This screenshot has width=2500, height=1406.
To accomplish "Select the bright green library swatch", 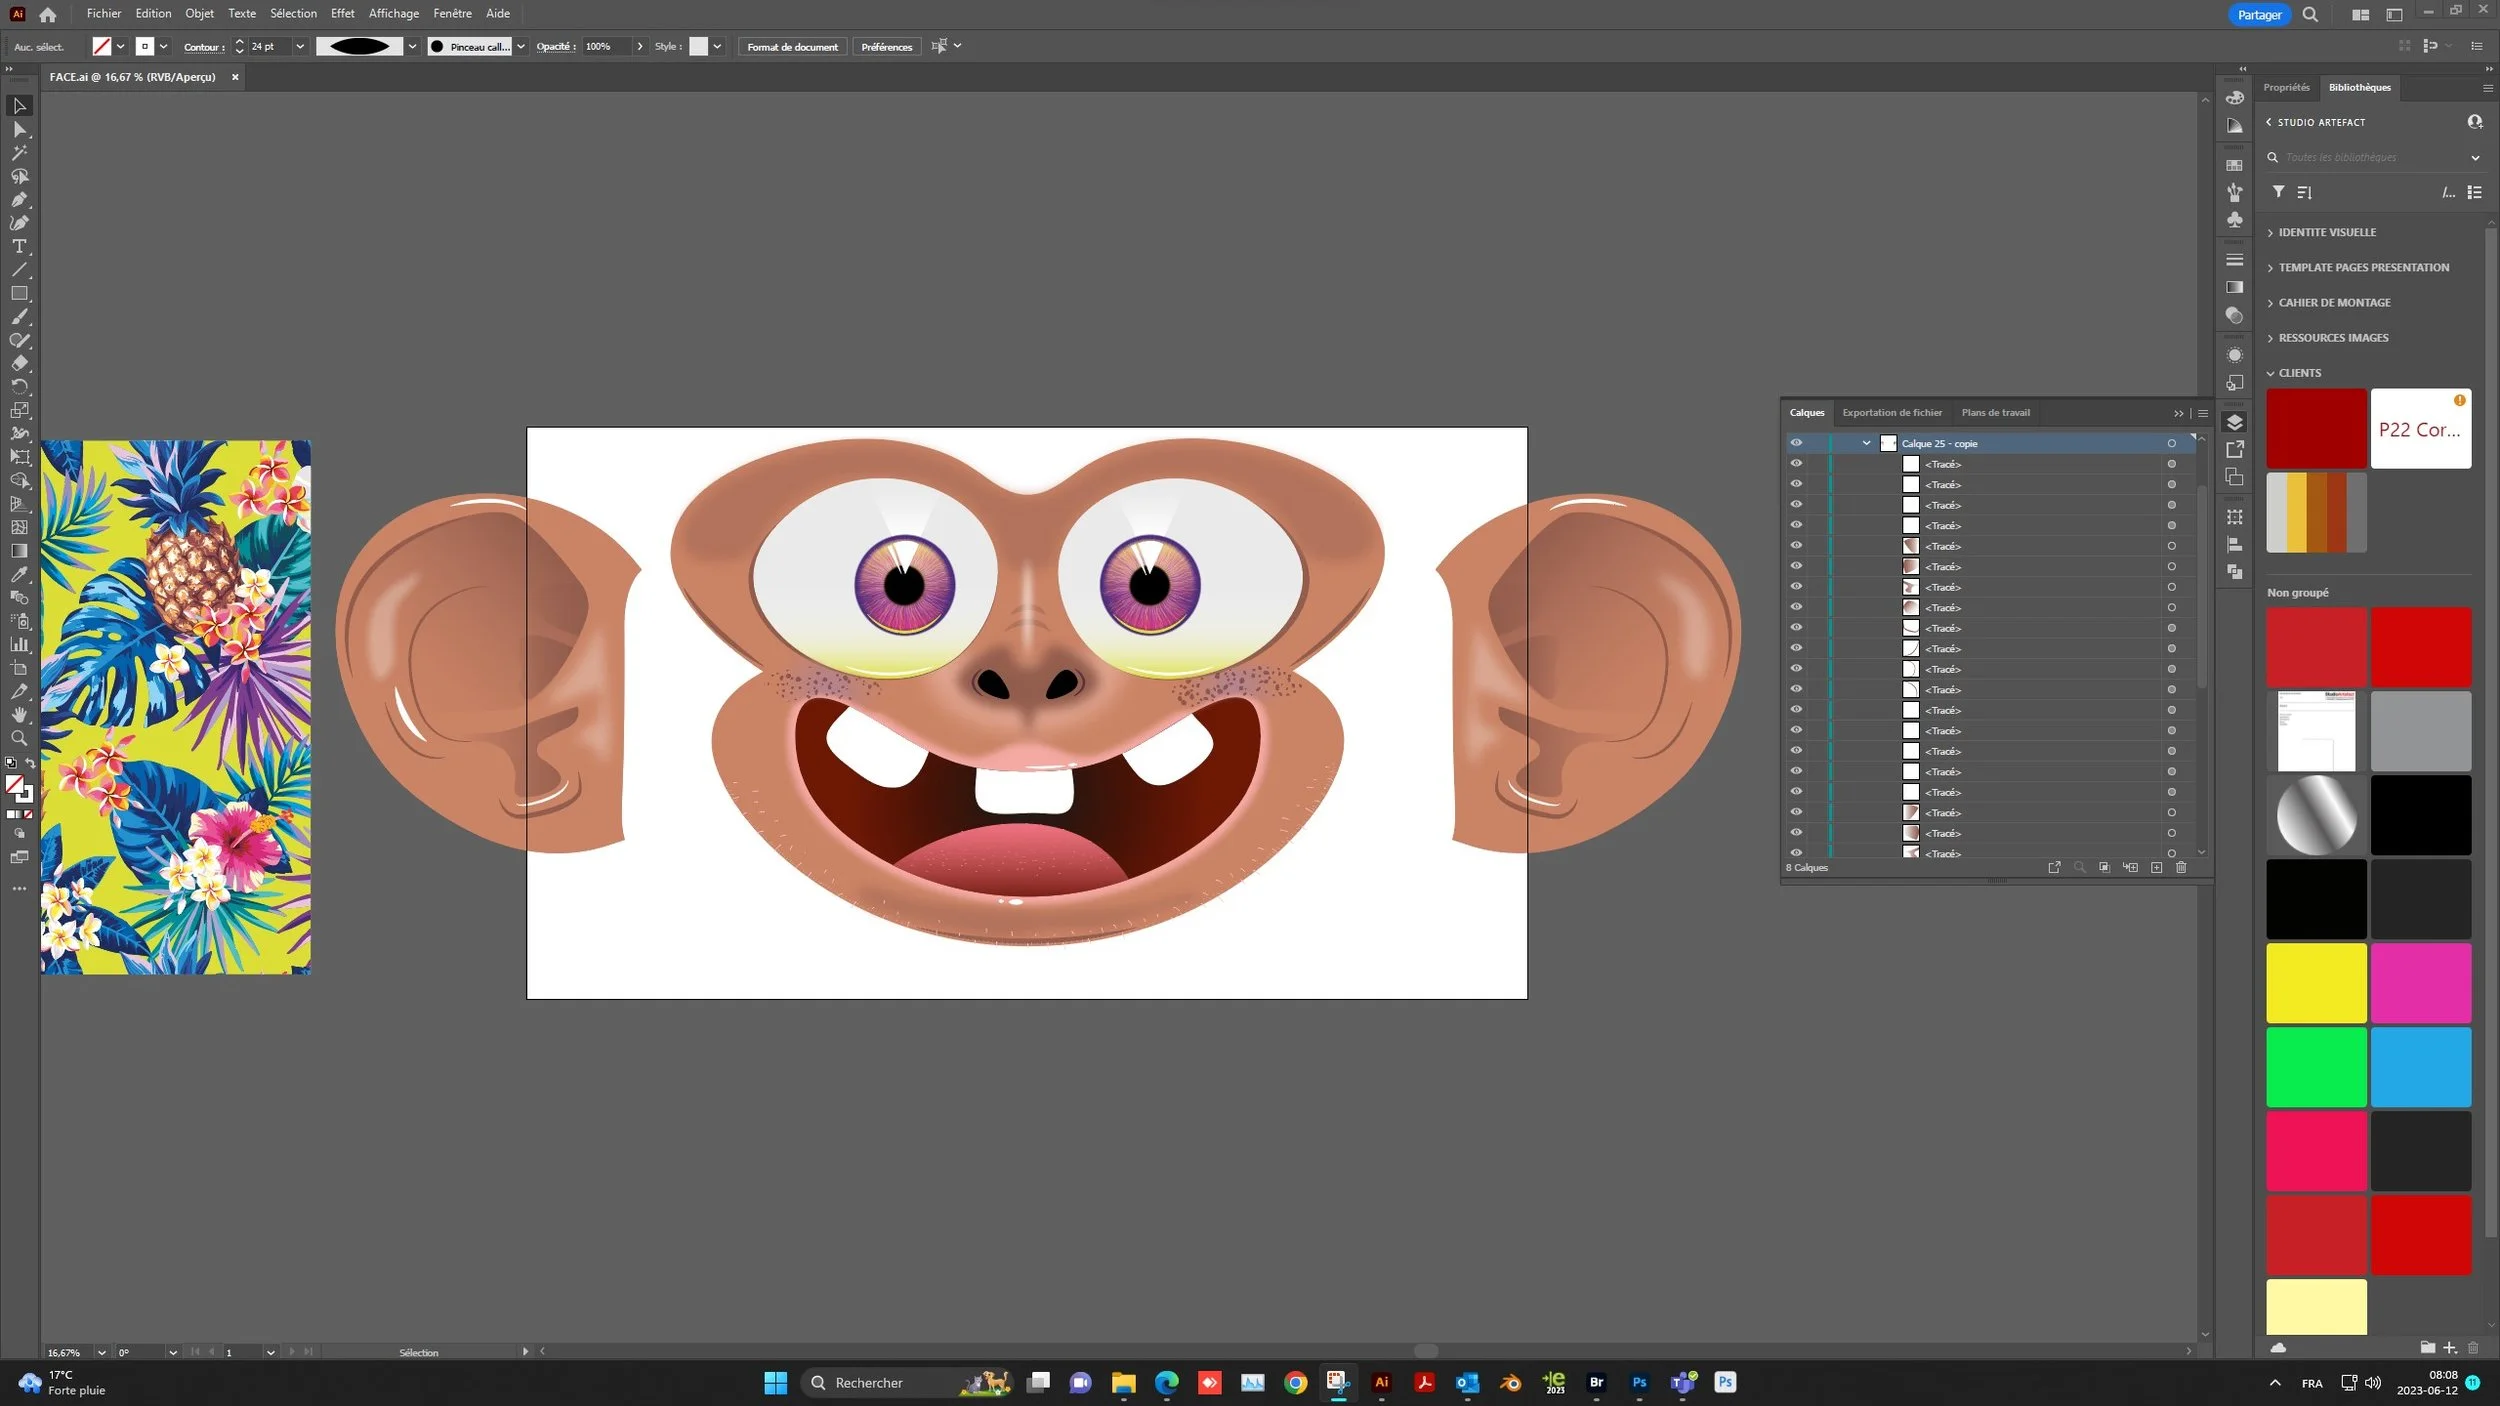I will tap(2316, 1067).
